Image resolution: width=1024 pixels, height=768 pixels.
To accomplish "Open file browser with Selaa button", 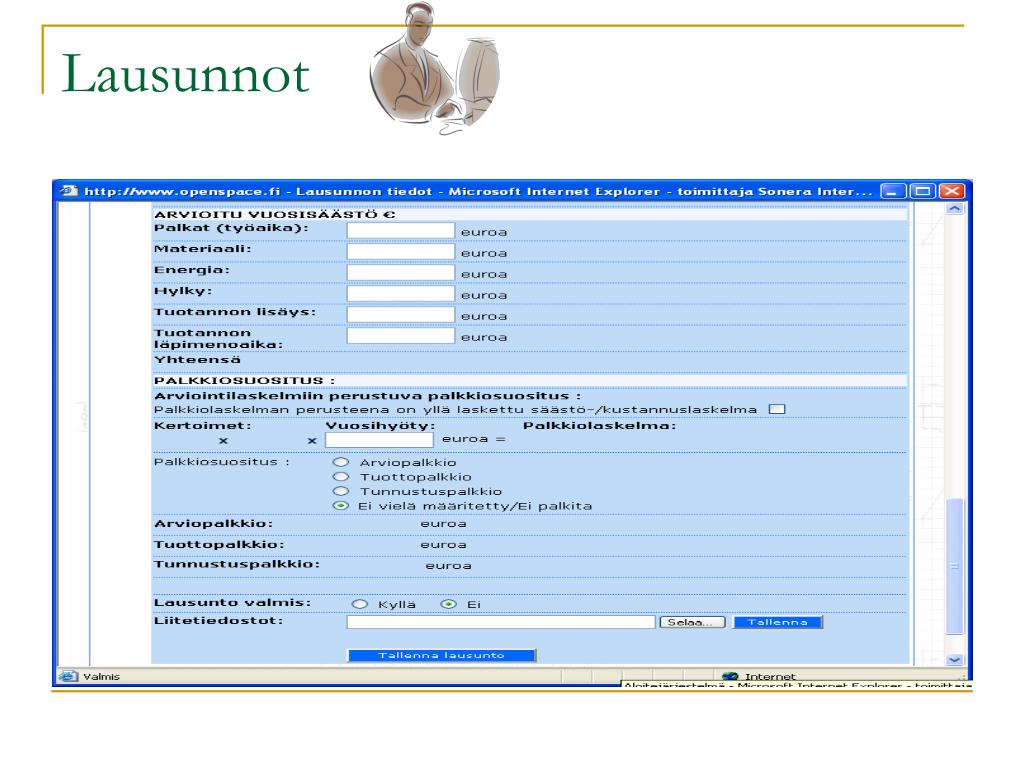I will click(x=692, y=622).
